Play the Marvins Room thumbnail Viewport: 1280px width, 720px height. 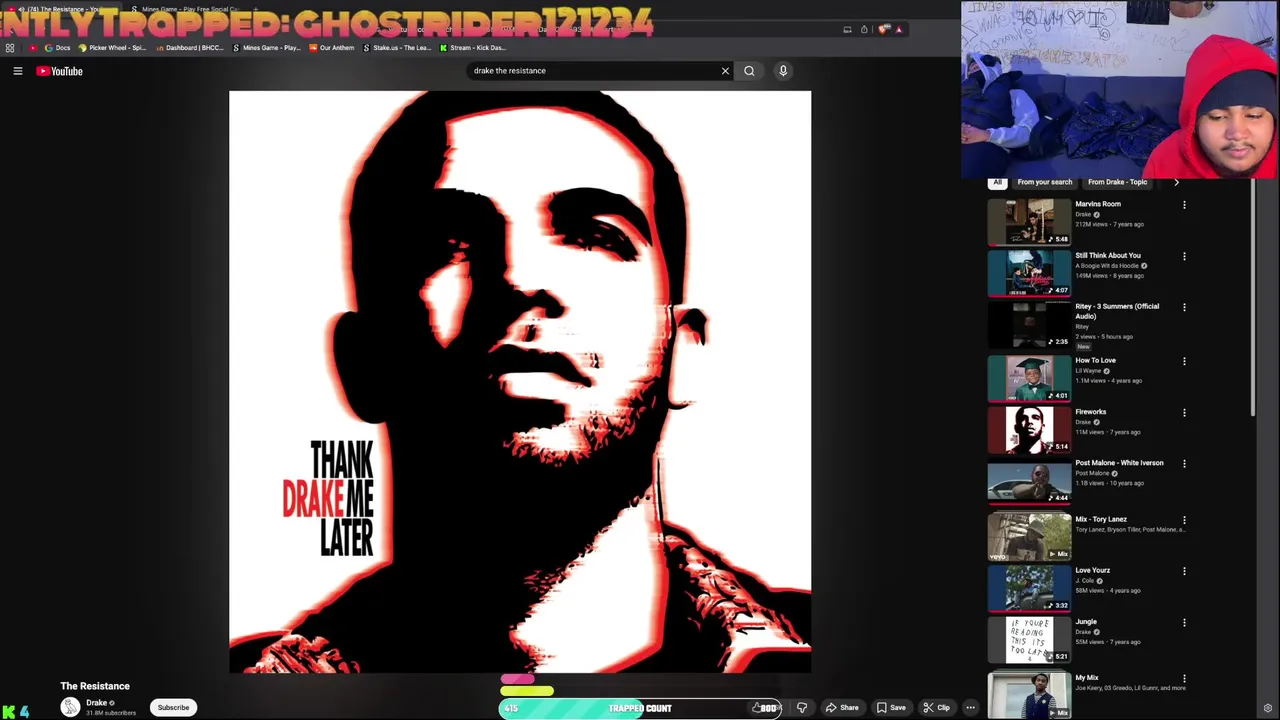pyautogui.click(x=1028, y=221)
